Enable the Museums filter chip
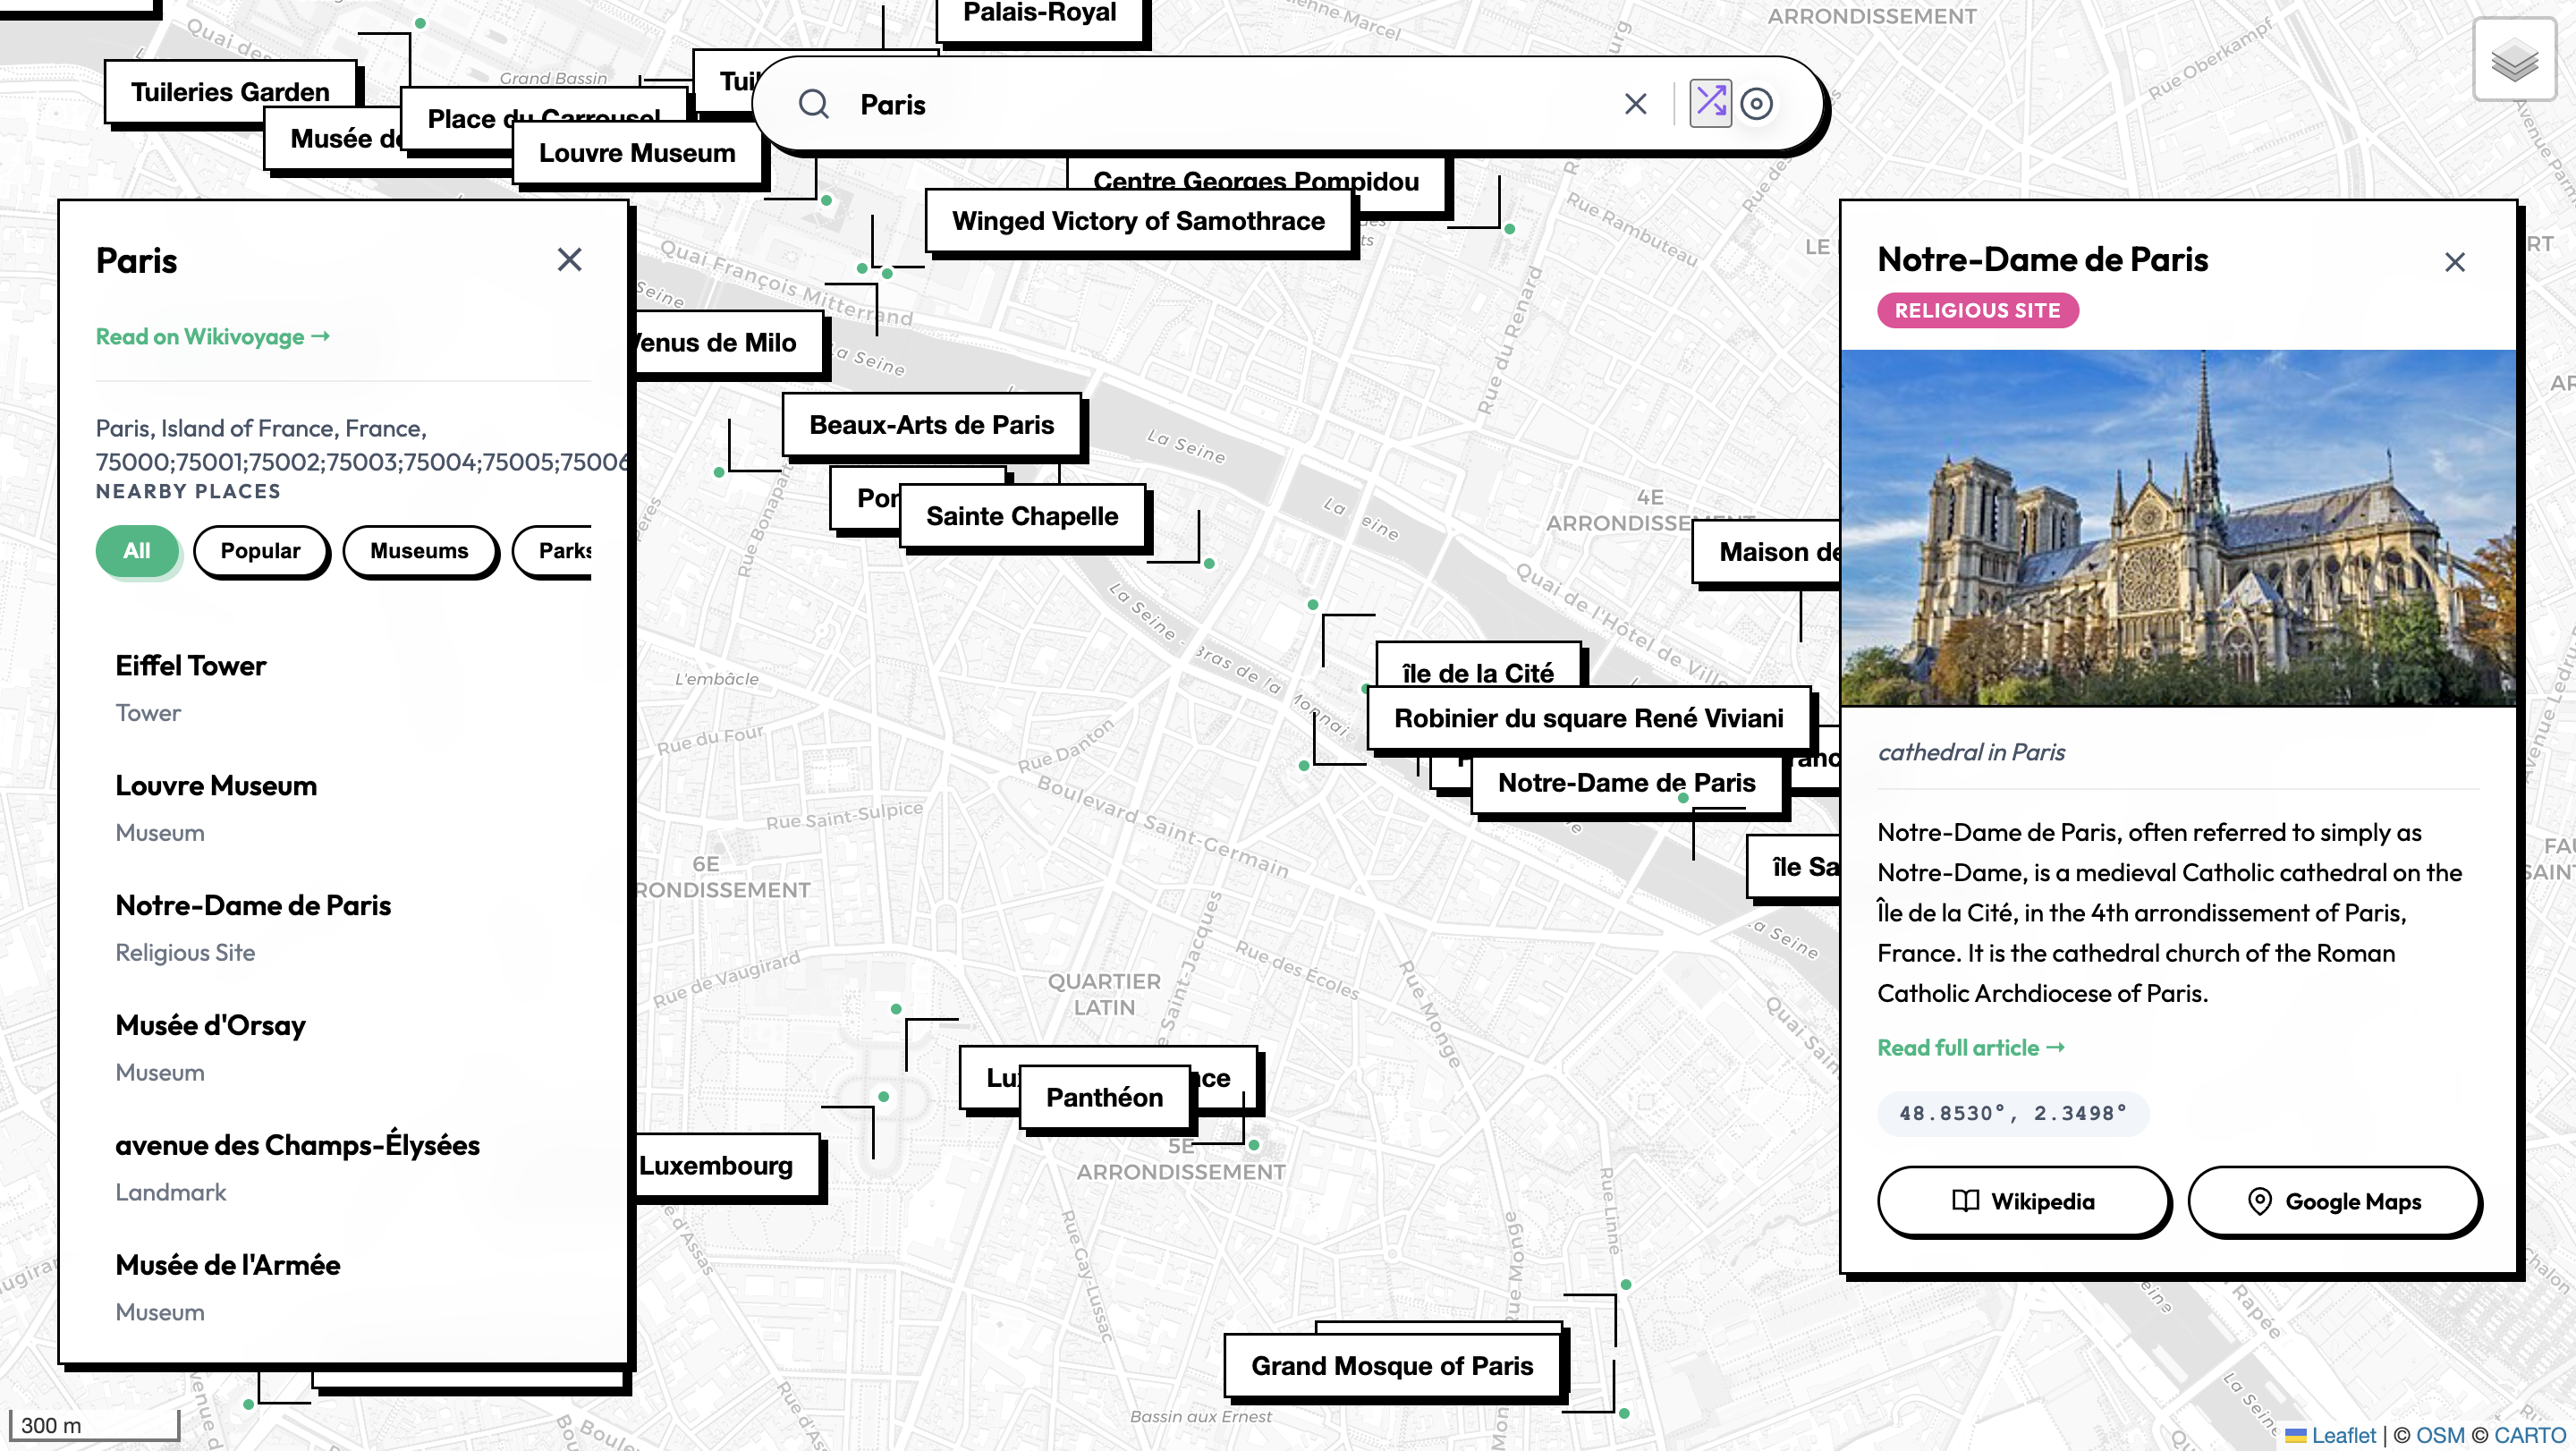This screenshot has height=1451, width=2576. (x=420, y=550)
